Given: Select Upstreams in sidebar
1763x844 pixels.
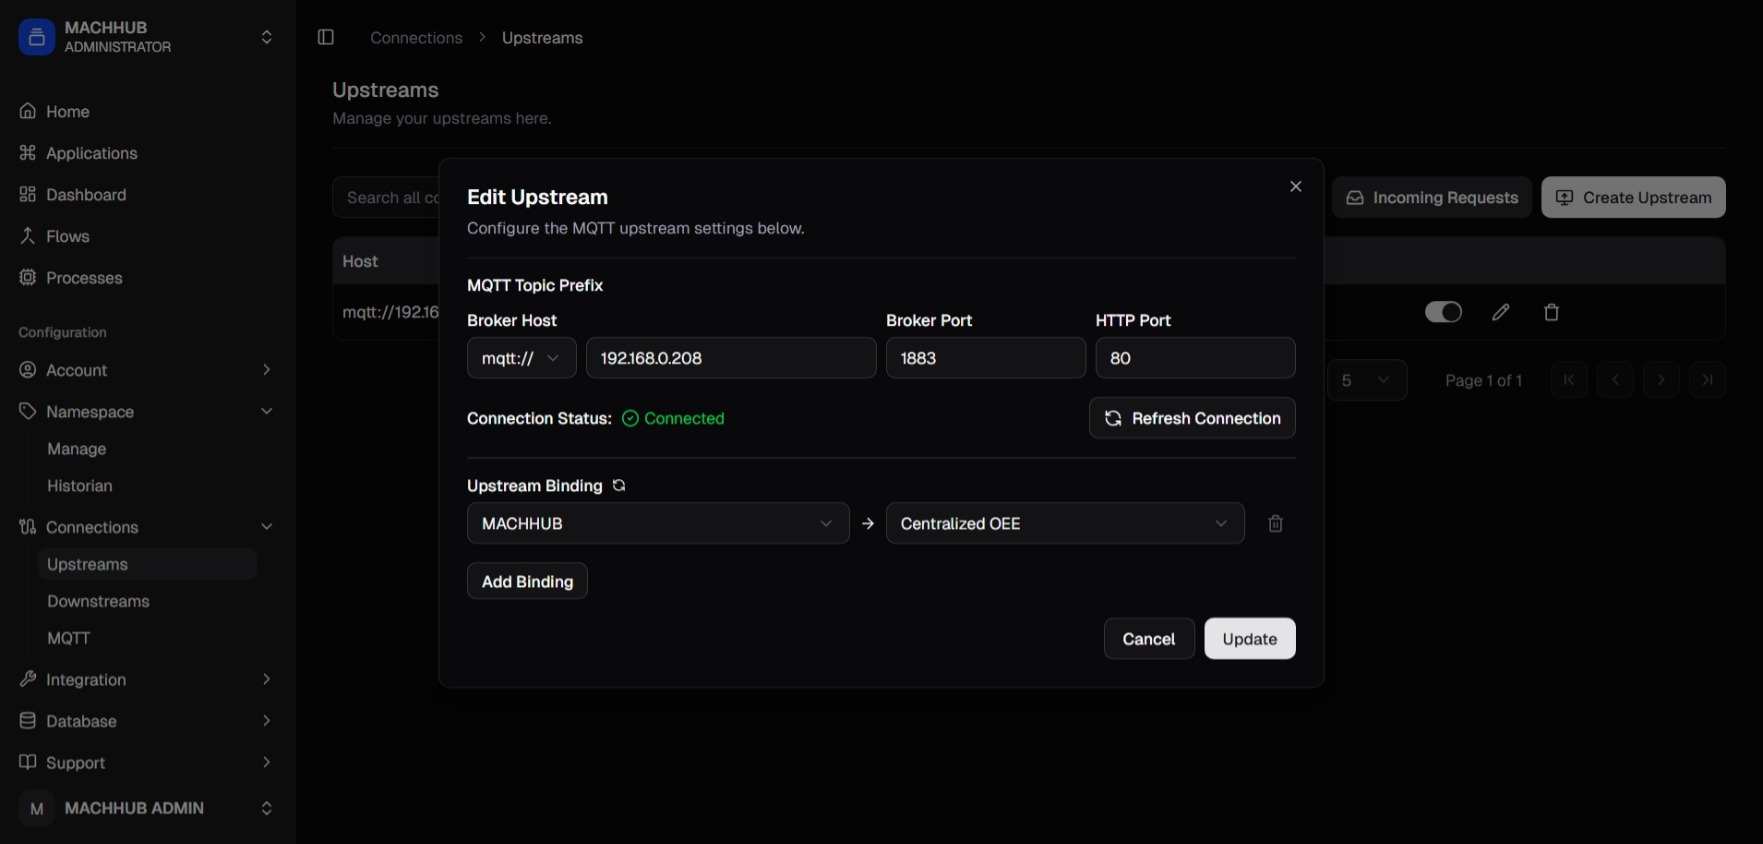Looking at the screenshot, I should tap(148, 564).
